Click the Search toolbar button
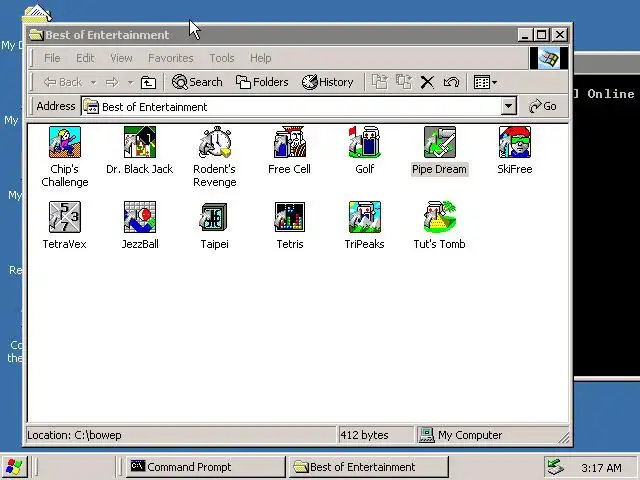The image size is (640, 480). 197,82
